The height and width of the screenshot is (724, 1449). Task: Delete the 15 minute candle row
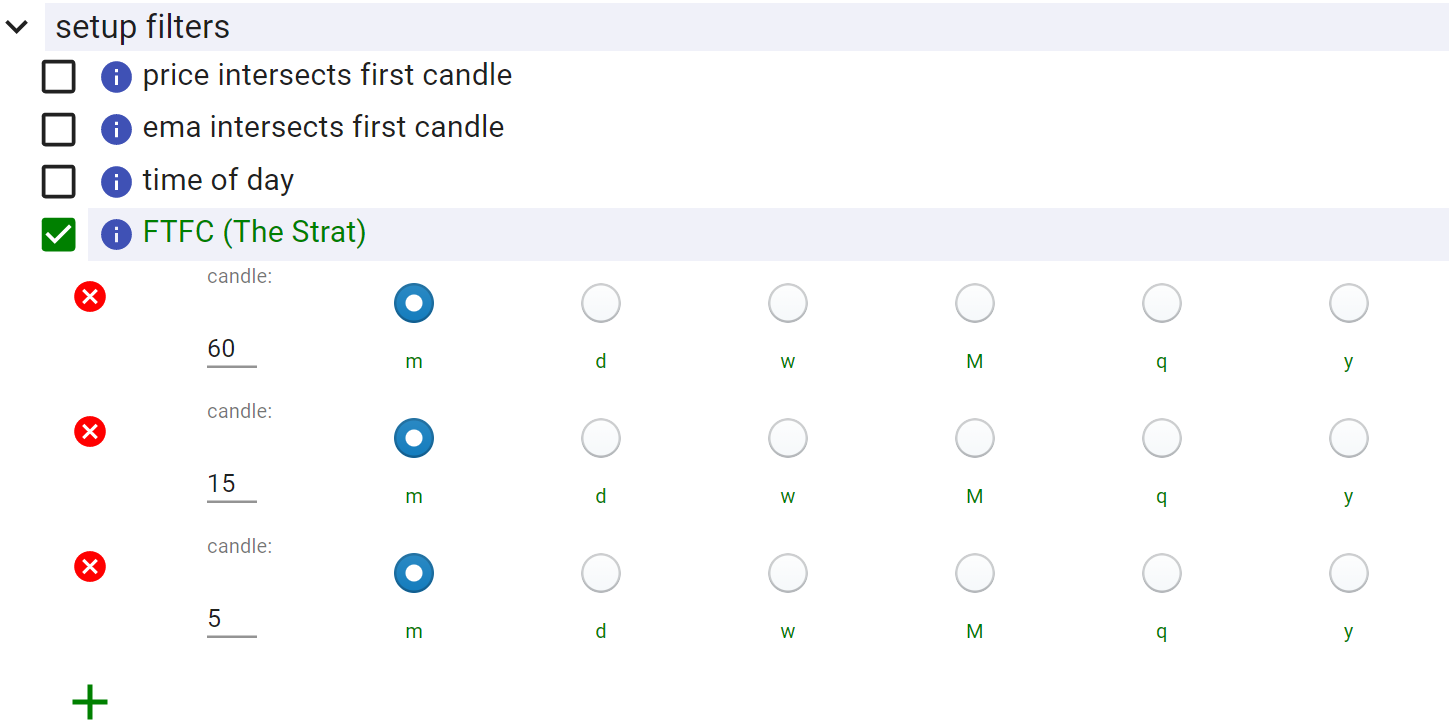pos(90,432)
